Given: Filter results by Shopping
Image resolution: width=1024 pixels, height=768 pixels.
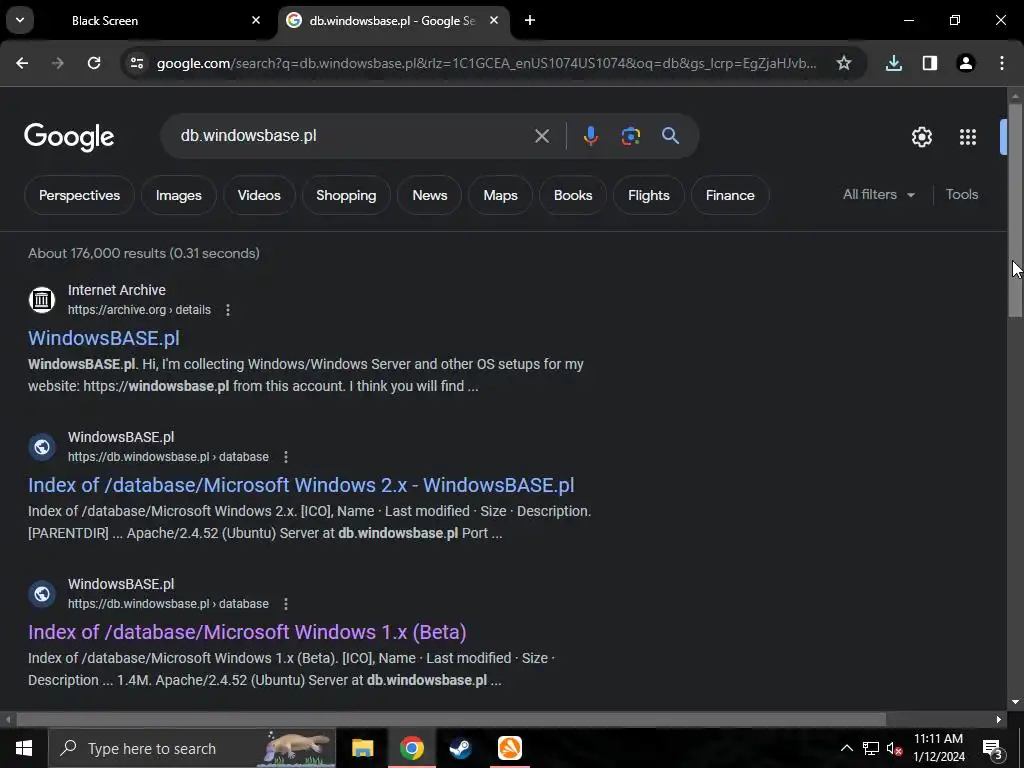Looking at the screenshot, I should (x=346, y=195).
